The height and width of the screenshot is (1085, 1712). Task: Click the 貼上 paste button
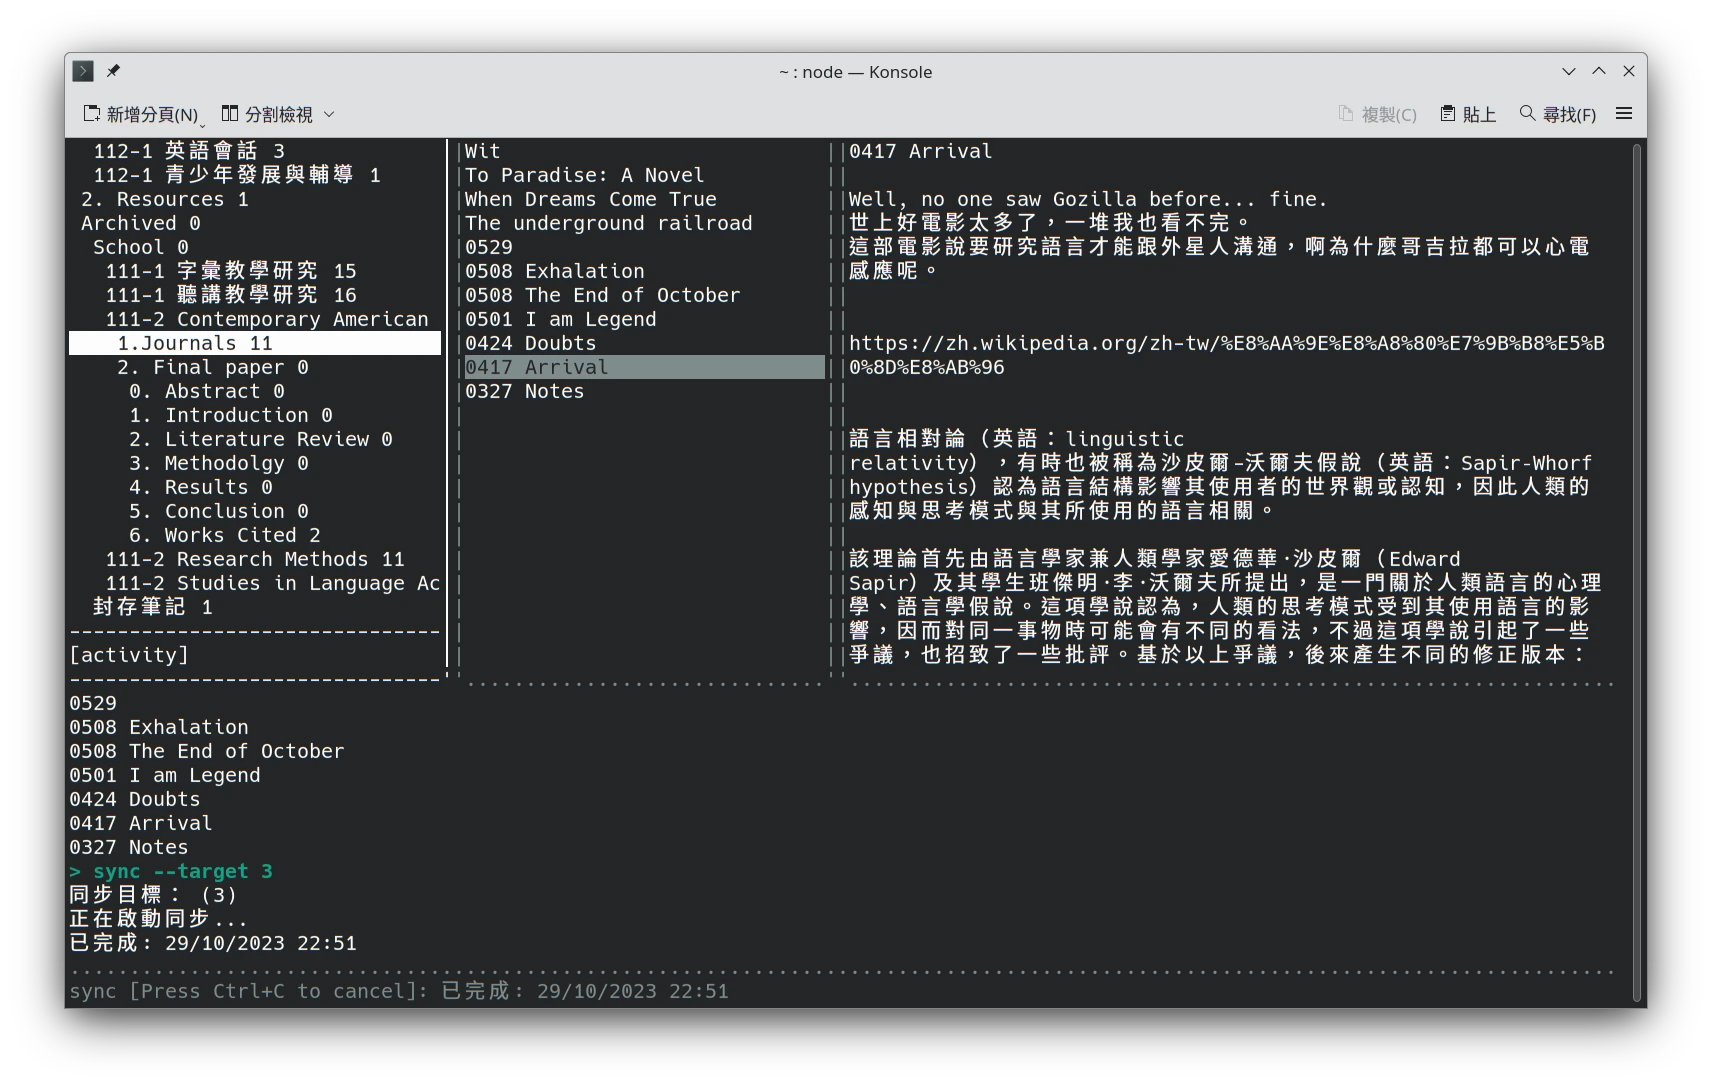click(x=1468, y=114)
